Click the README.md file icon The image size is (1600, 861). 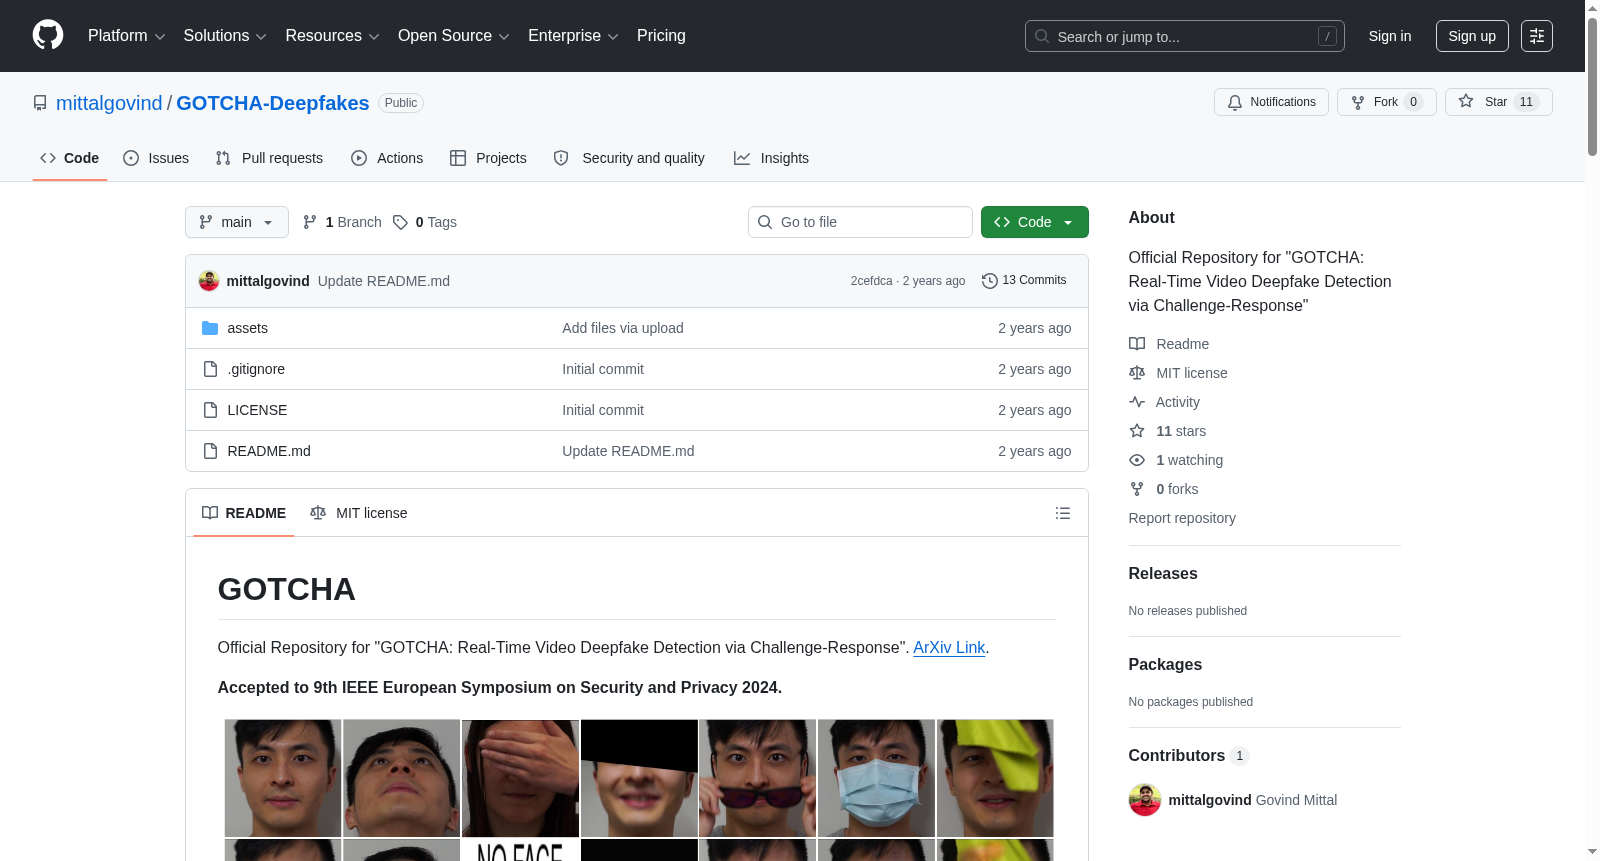(210, 451)
